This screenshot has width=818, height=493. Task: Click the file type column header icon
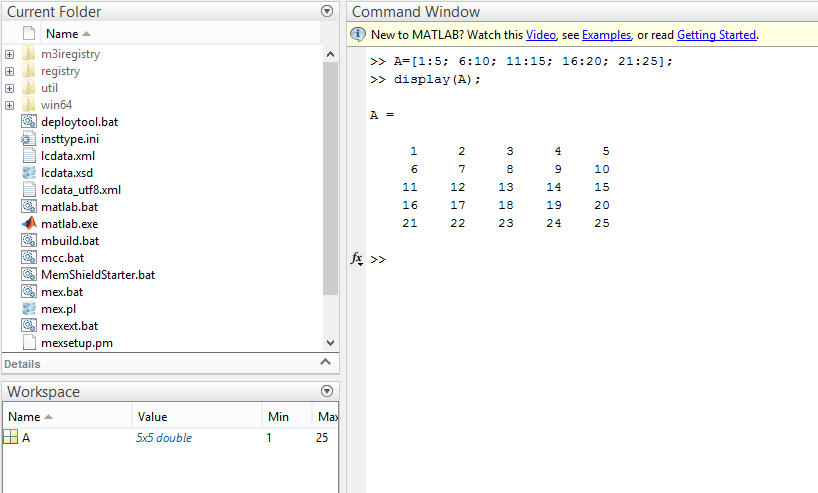pos(29,33)
